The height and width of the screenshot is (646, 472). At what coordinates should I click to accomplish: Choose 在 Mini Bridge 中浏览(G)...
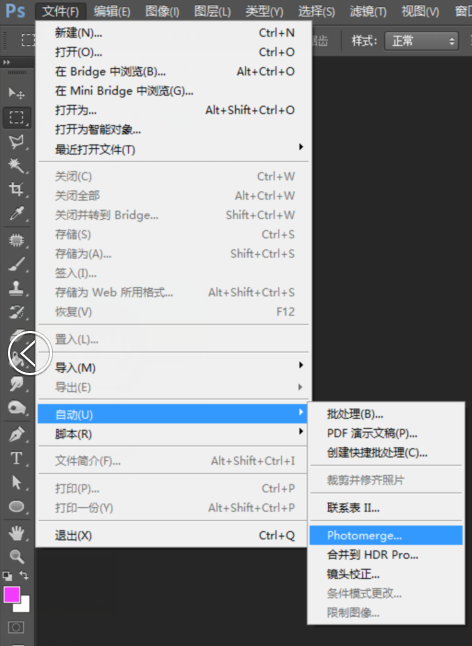(x=173, y=91)
